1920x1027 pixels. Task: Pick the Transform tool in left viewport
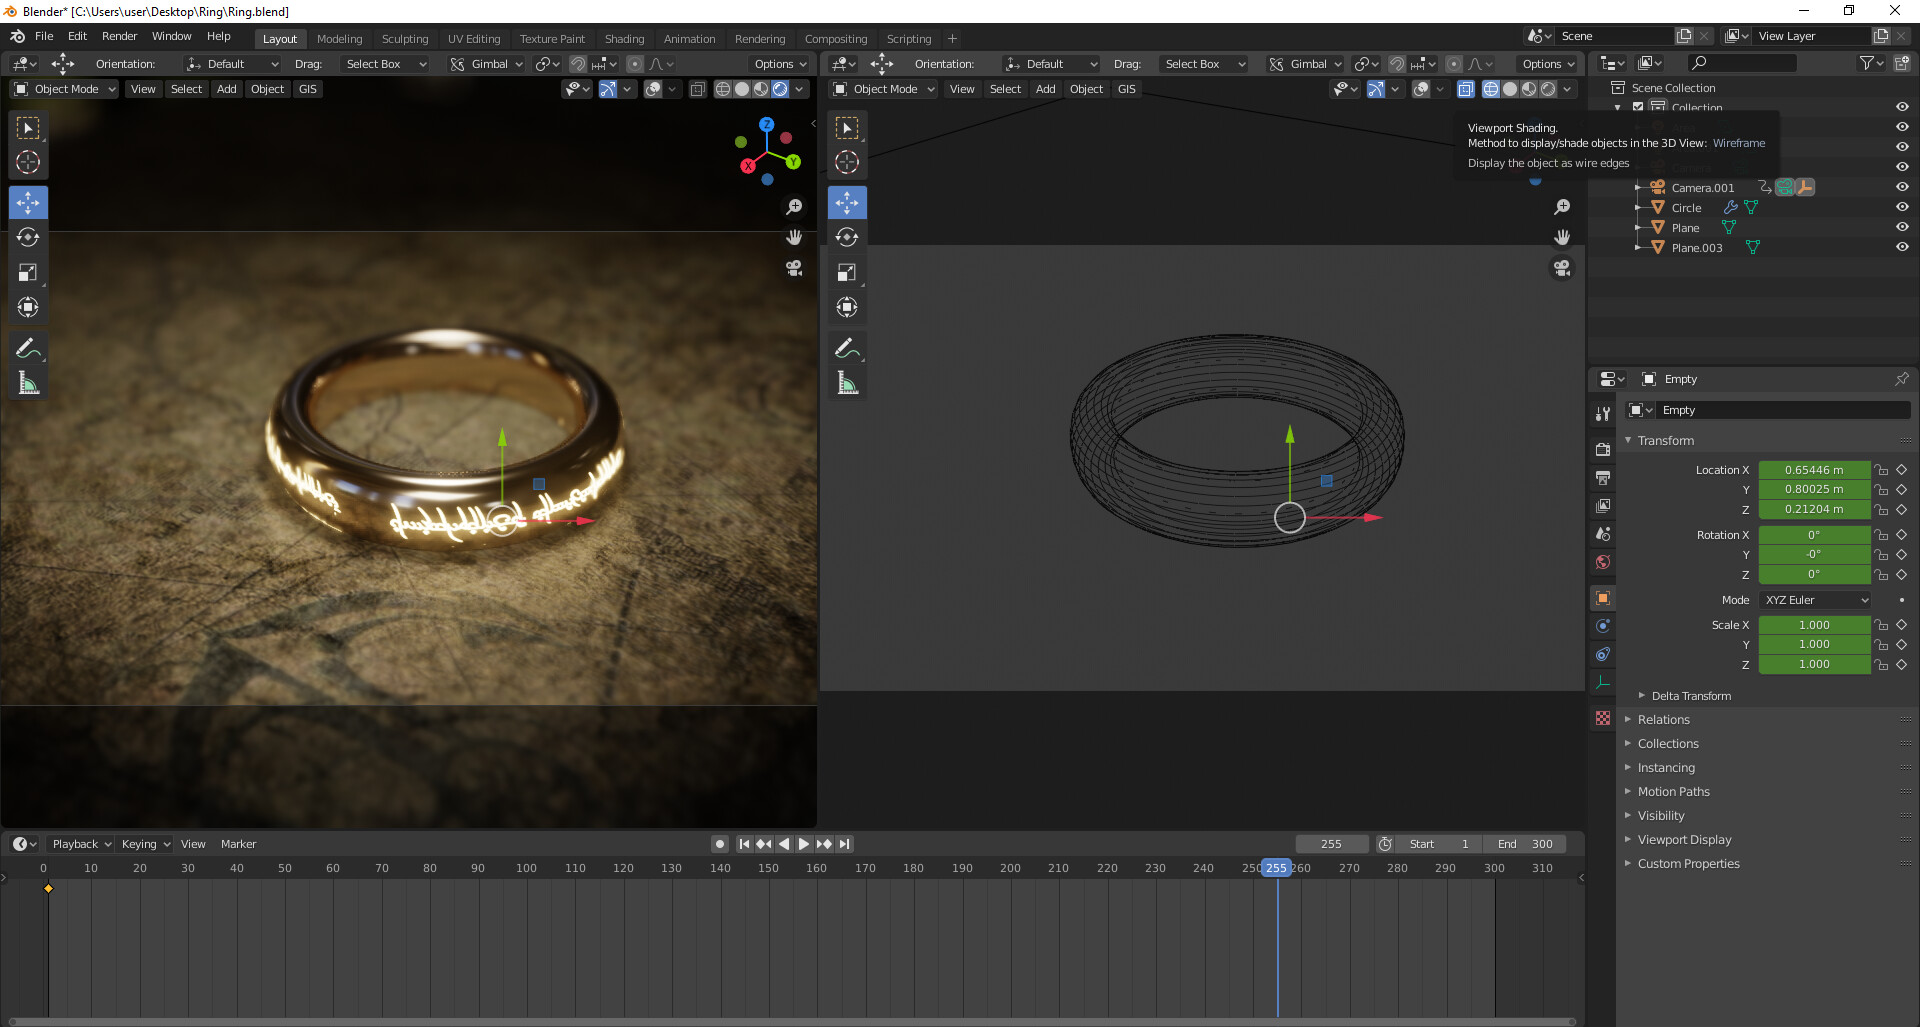(x=28, y=307)
